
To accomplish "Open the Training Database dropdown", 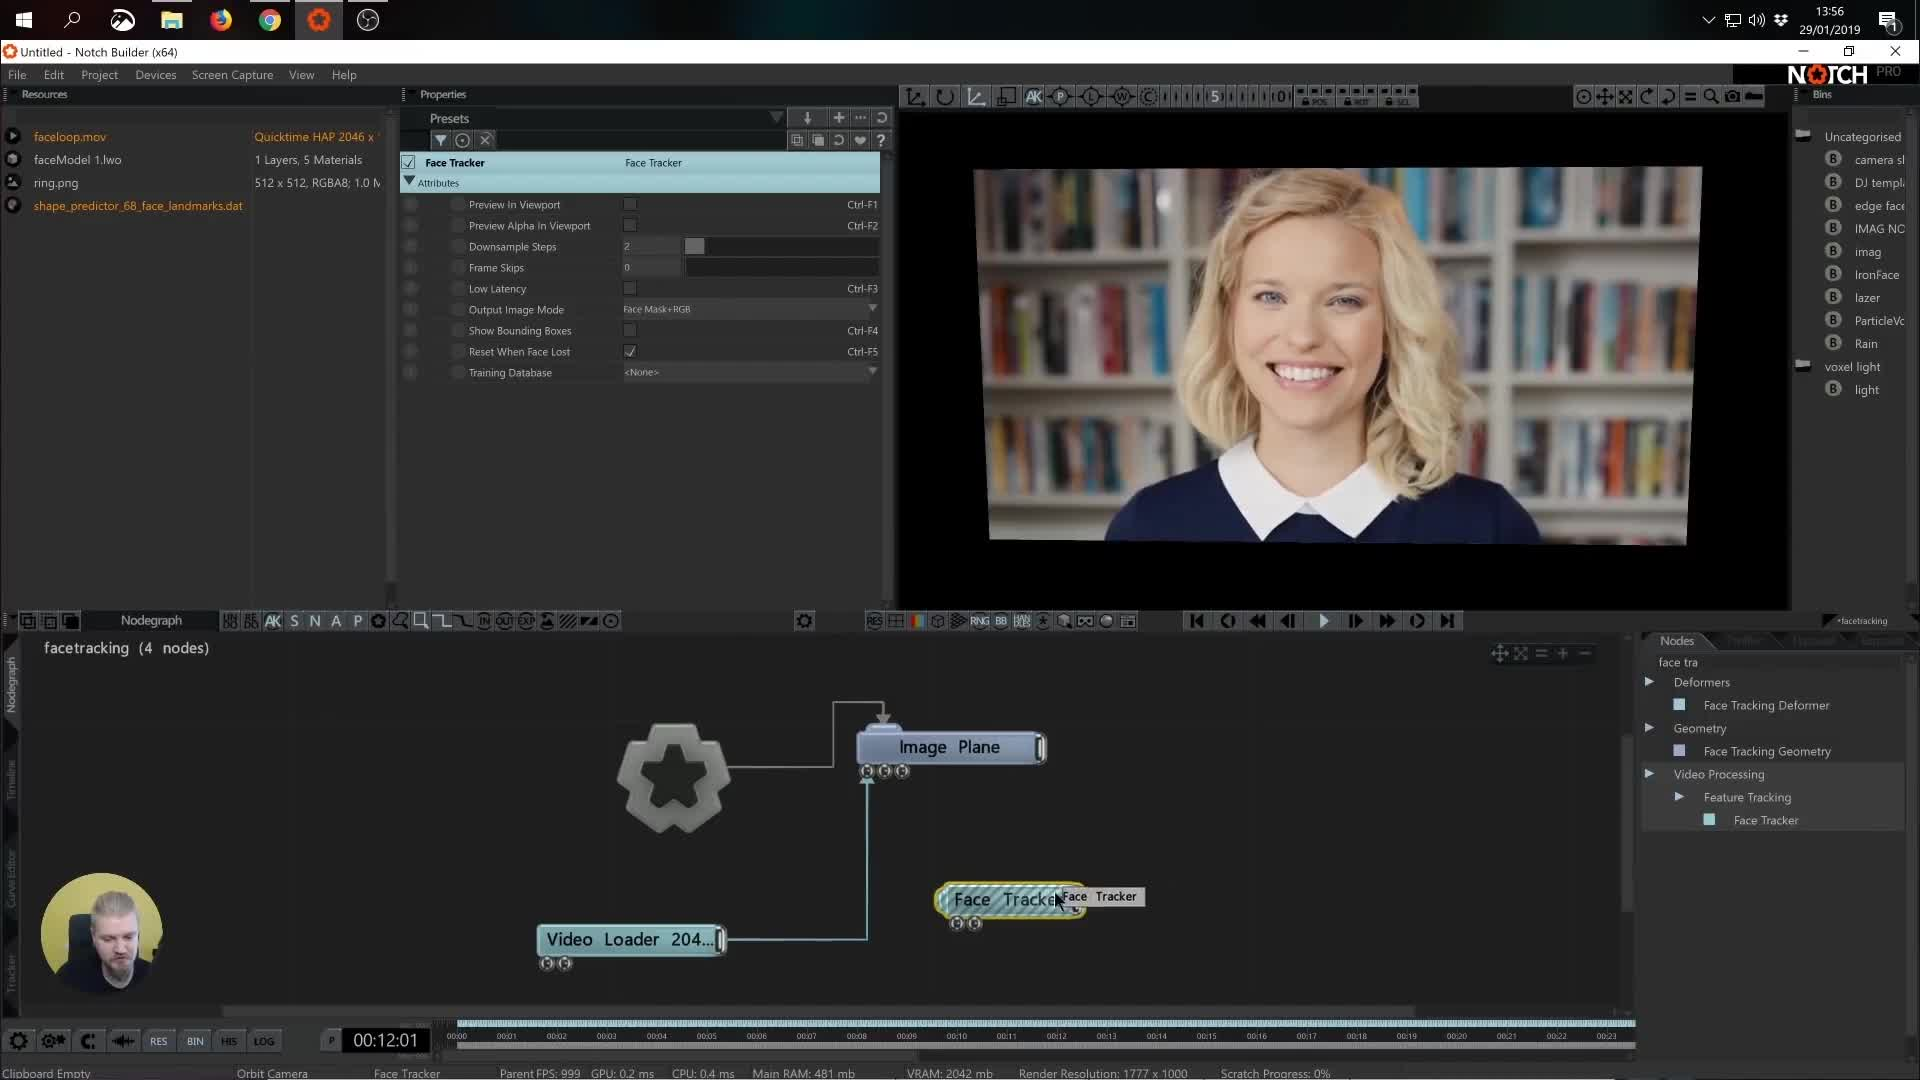I will tap(750, 372).
